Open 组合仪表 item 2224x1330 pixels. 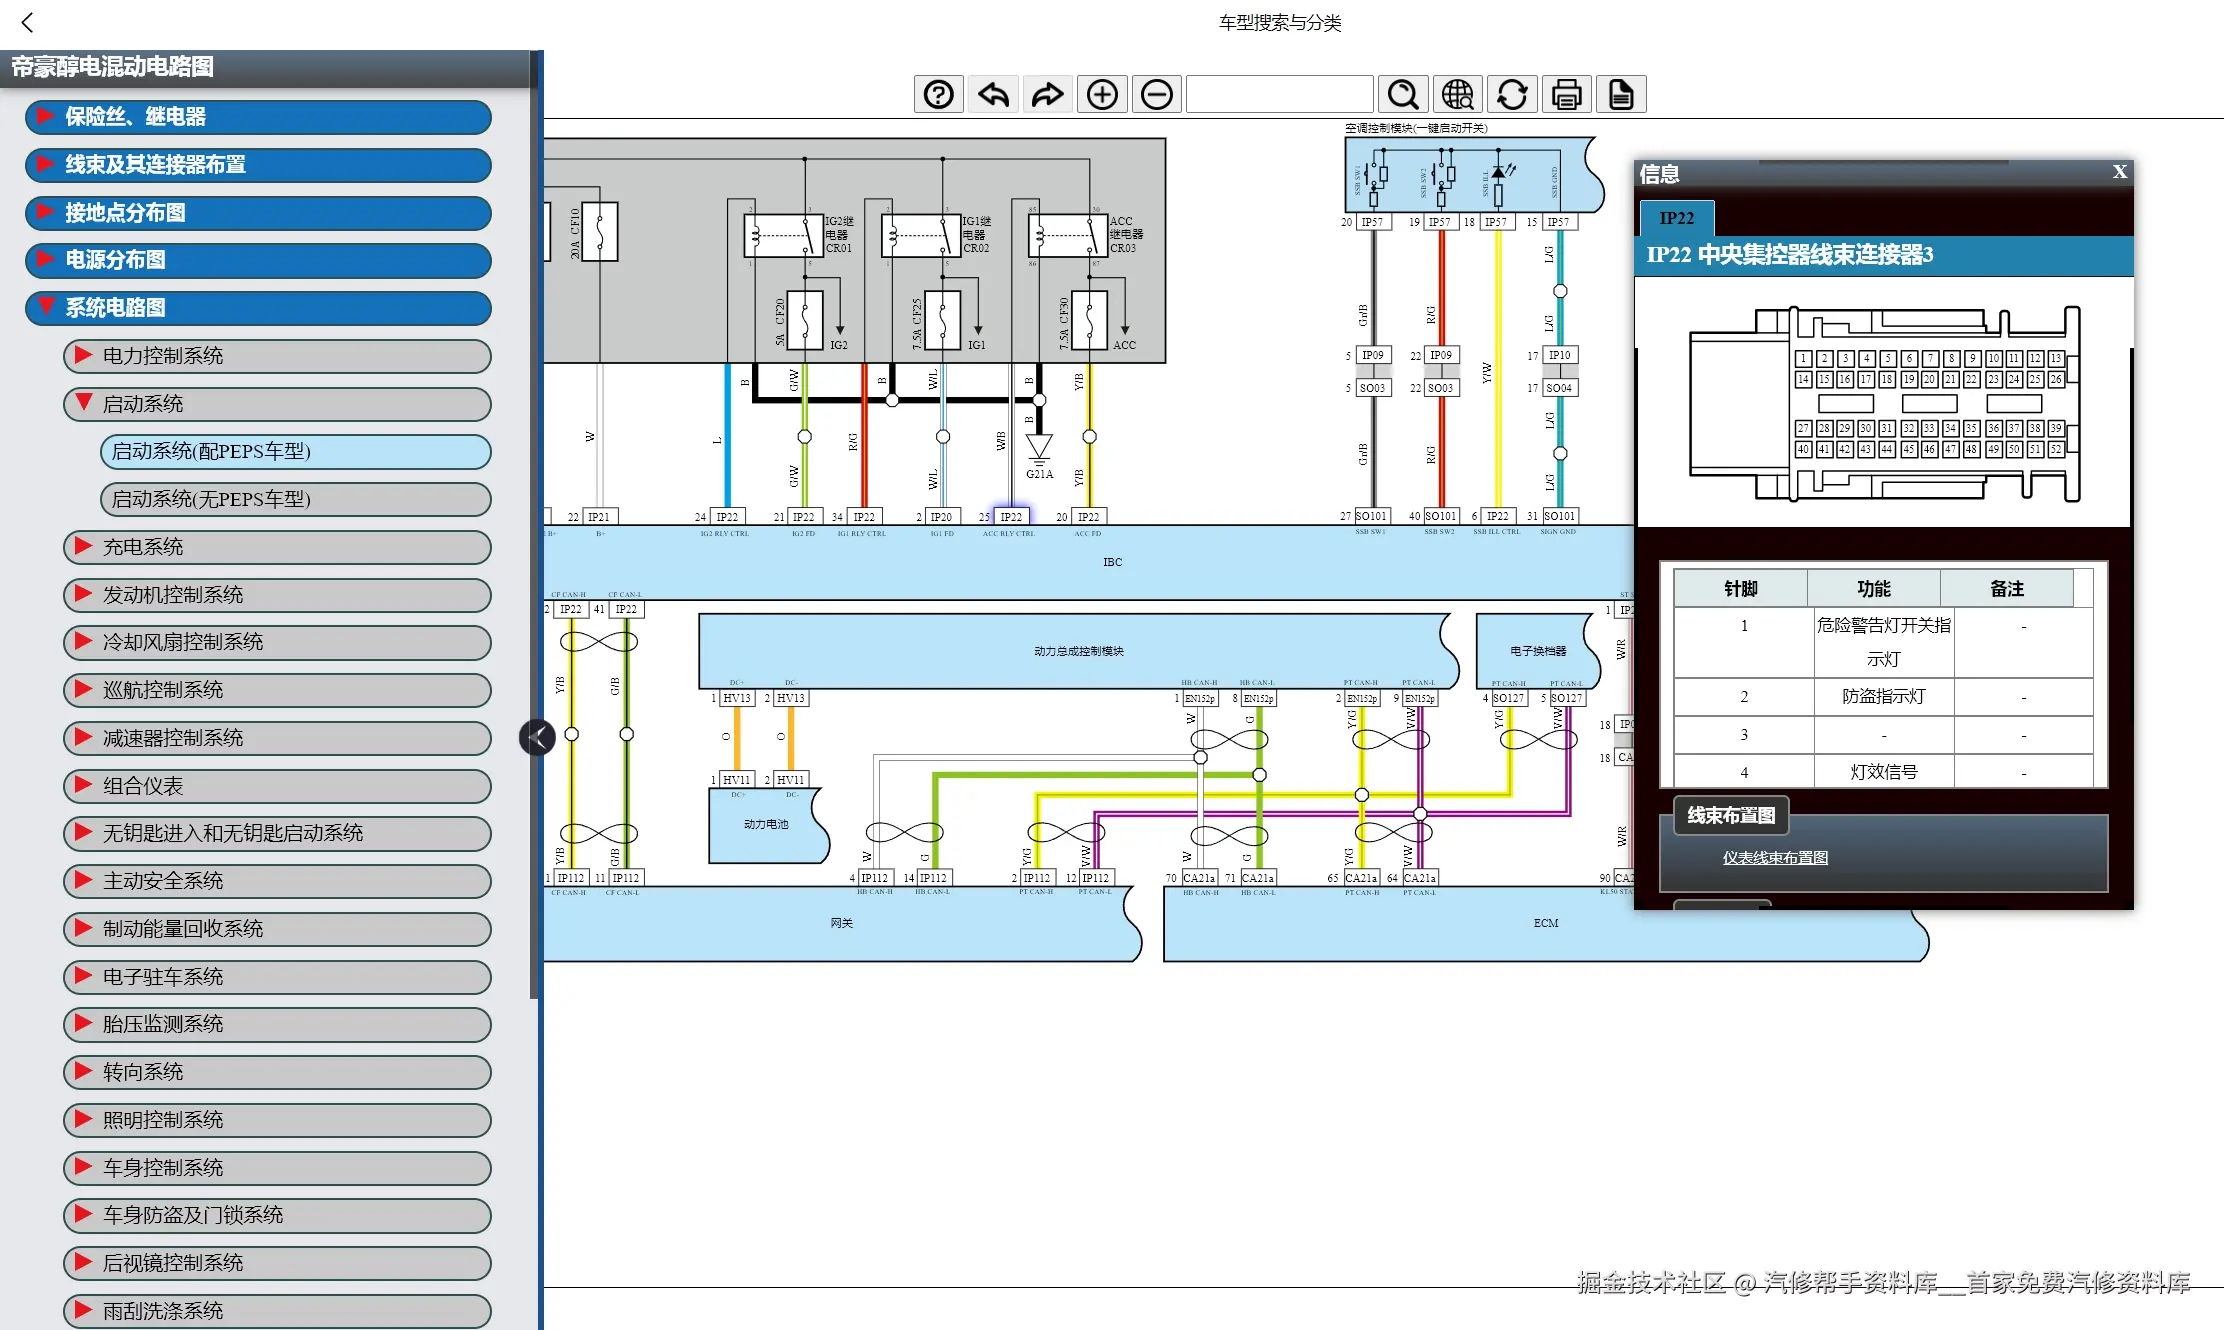[277, 786]
